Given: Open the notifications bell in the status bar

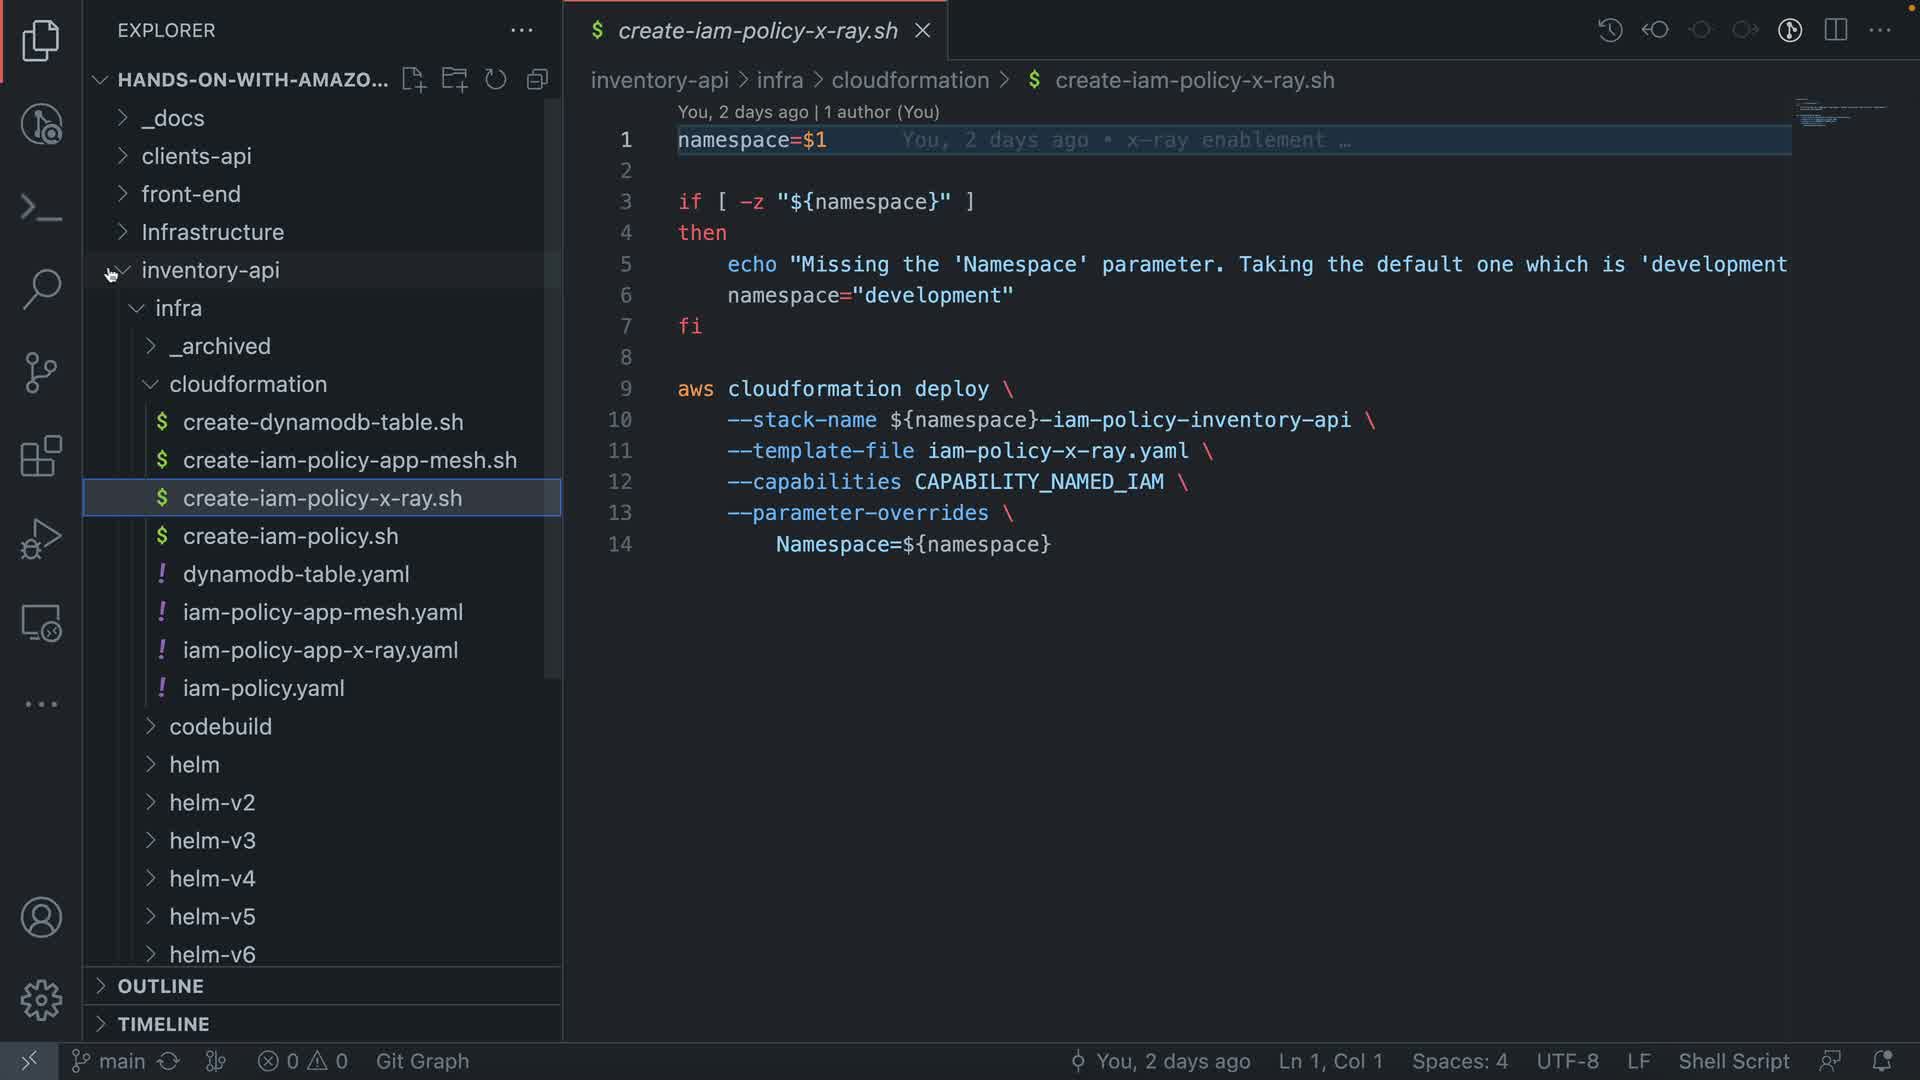Looking at the screenshot, I should [x=1881, y=1061].
